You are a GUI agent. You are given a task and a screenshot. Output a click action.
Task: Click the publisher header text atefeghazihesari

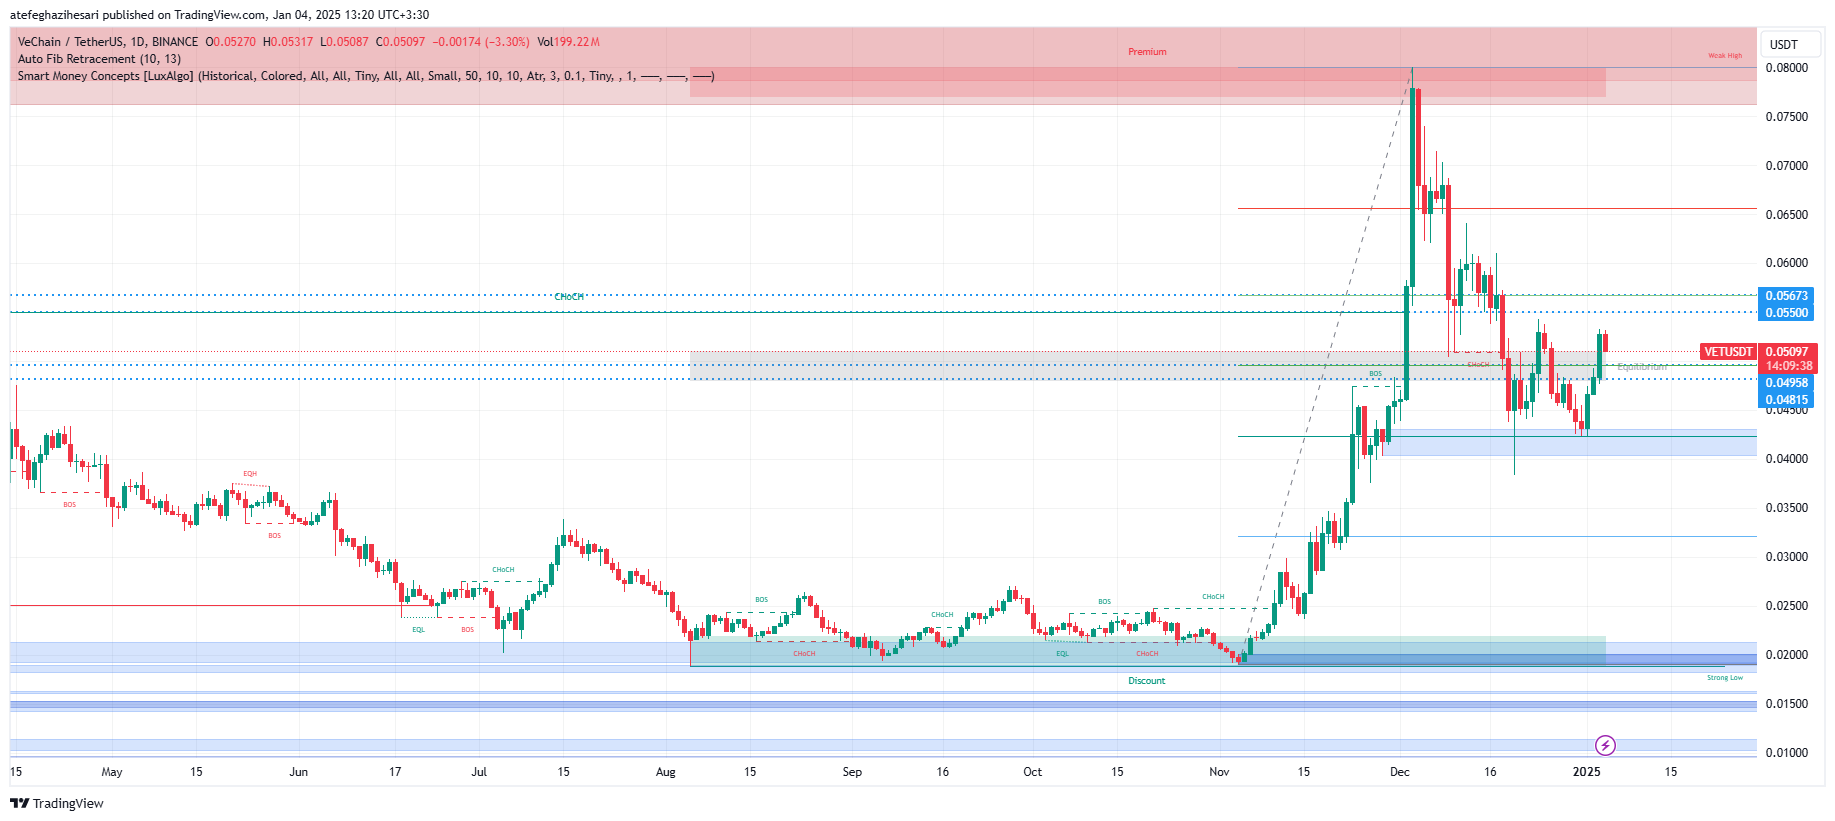54,15
